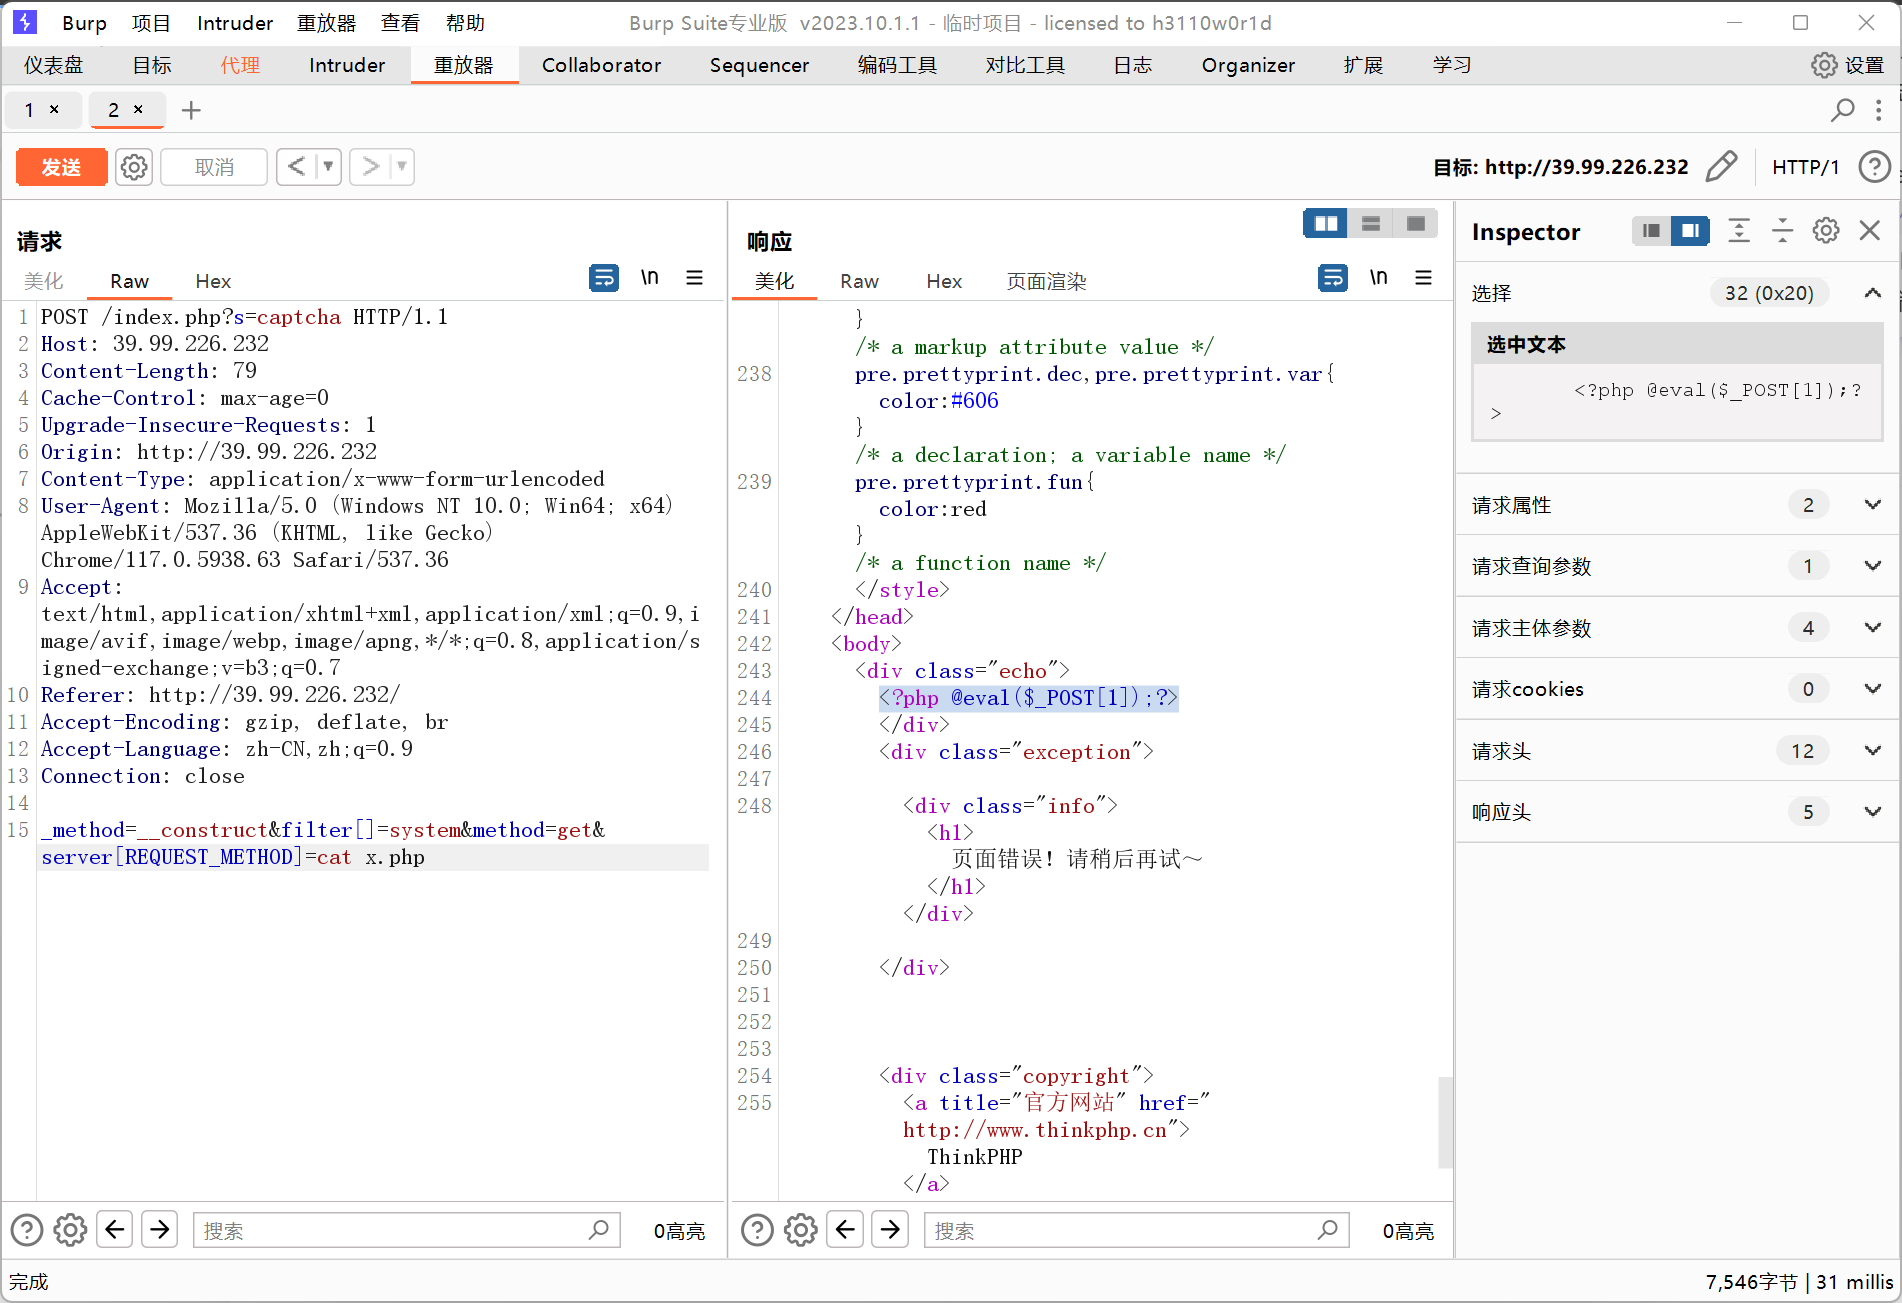The height and width of the screenshot is (1303, 1902).
Task: Add a new Repeater tab with plus
Action: click(x=191, y=110)
